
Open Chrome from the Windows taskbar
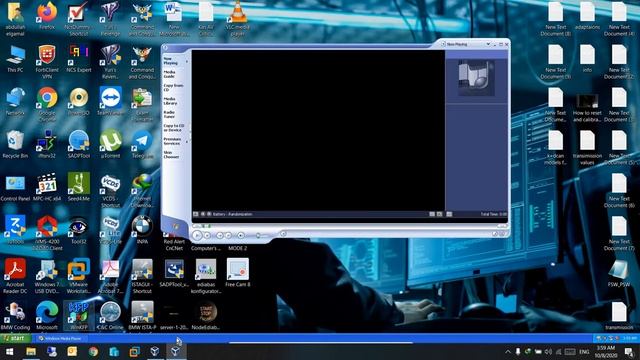(93, 351)
